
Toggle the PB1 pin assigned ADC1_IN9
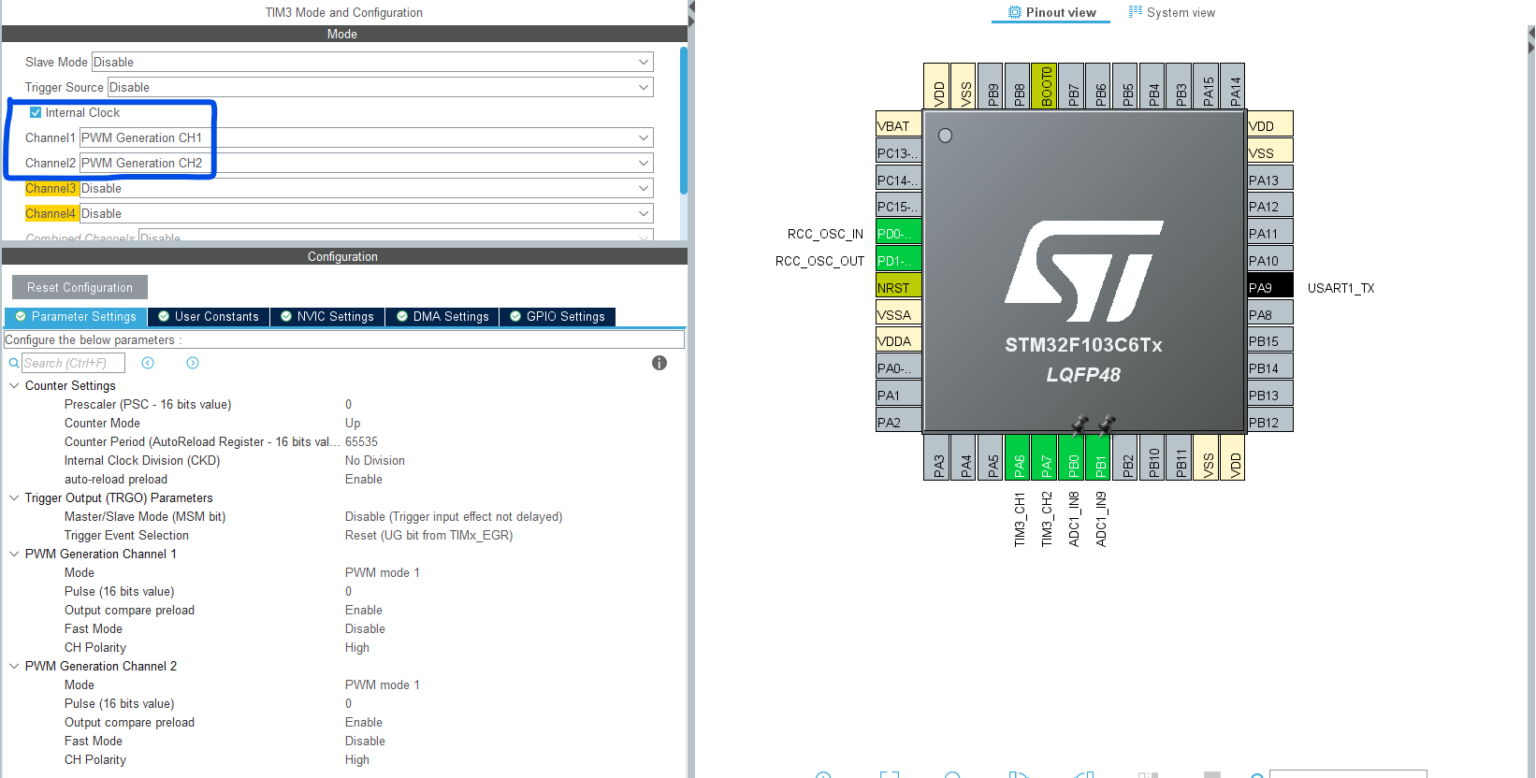click(1098, 461)
